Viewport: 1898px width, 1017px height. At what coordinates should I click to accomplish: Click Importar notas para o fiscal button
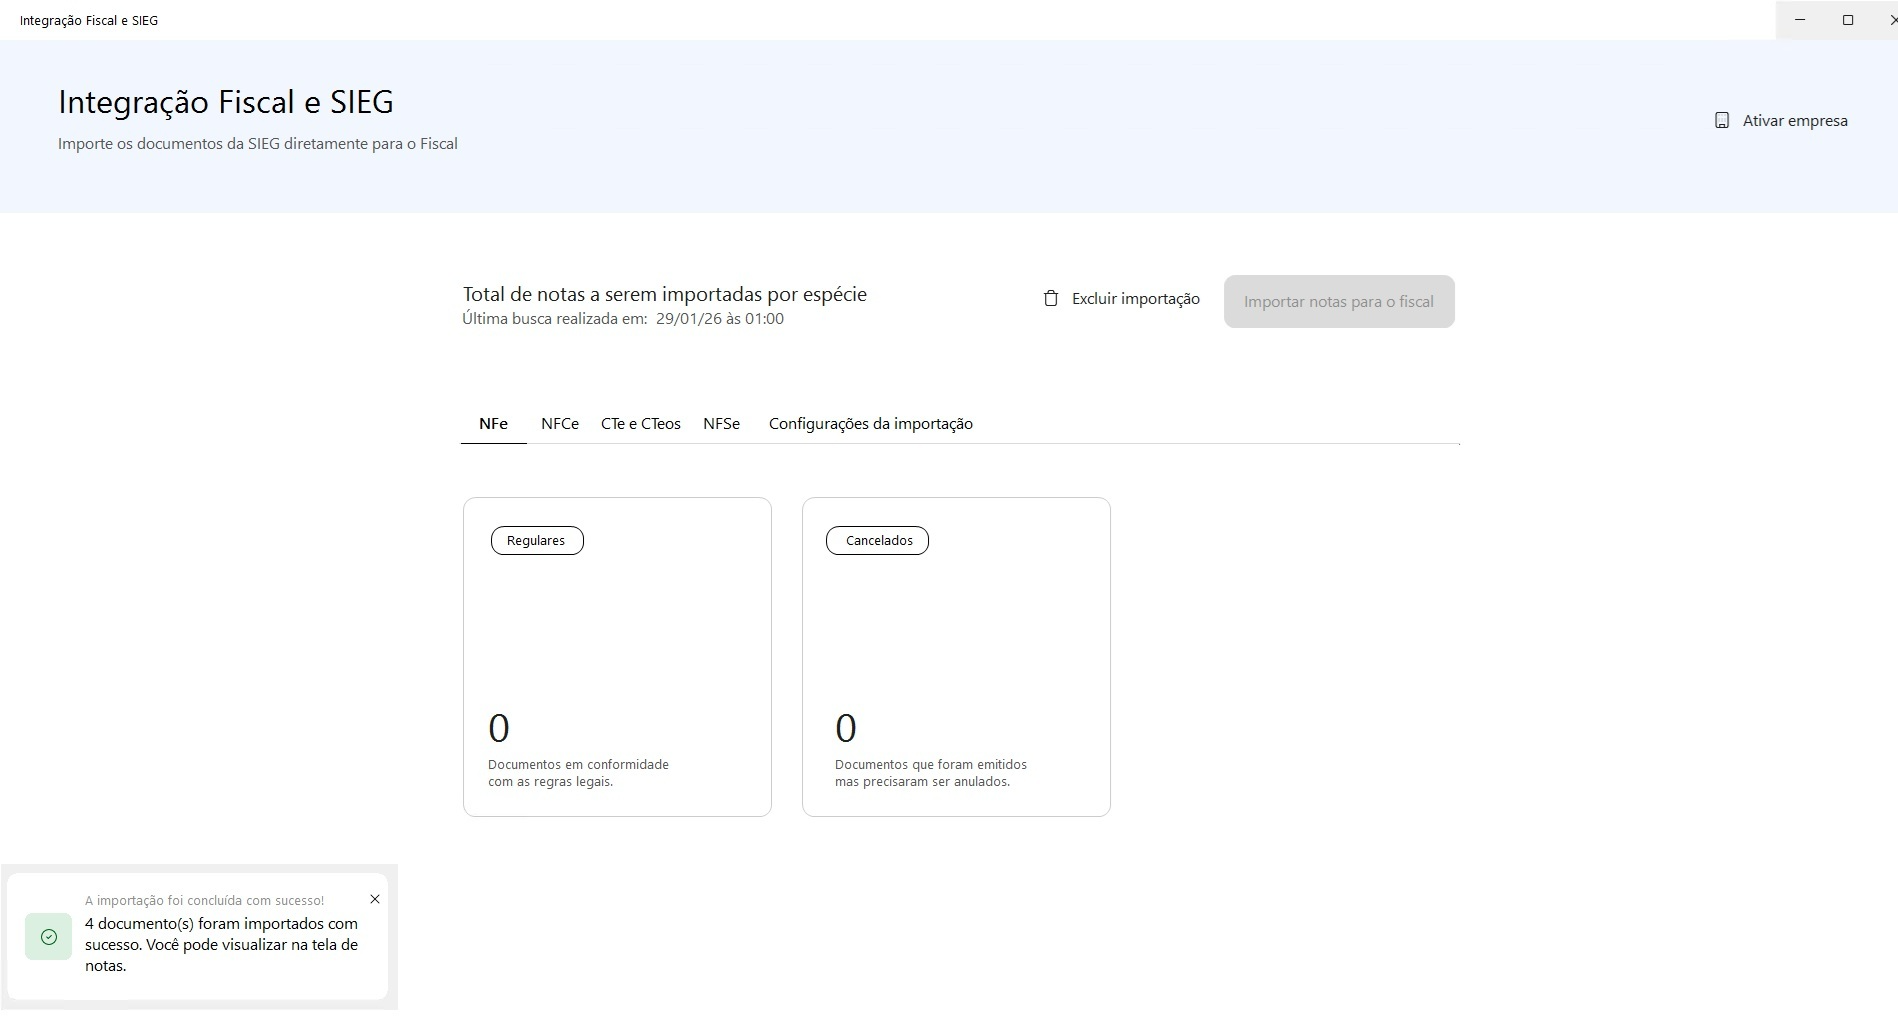[x=1339, y=301]
